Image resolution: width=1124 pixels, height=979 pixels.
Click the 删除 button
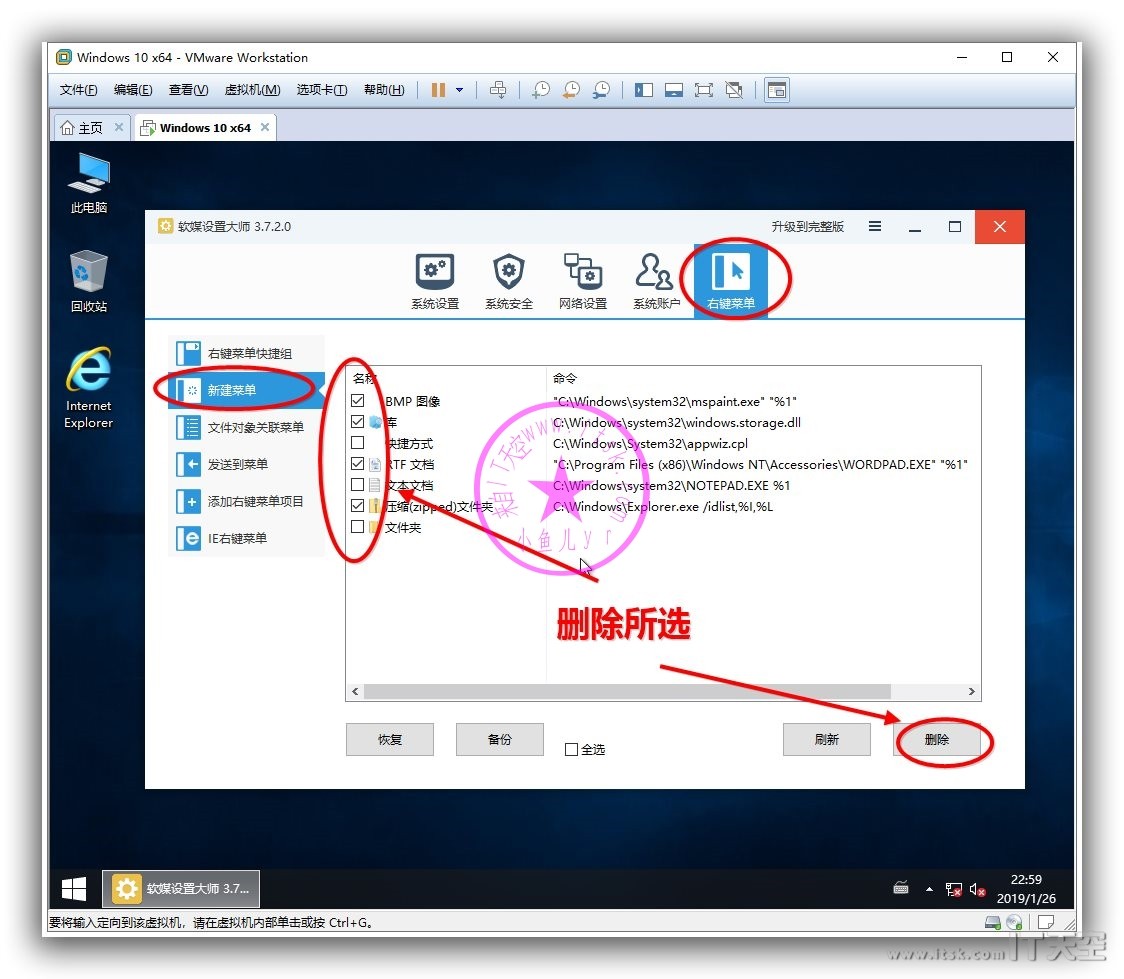click(937, 740)
